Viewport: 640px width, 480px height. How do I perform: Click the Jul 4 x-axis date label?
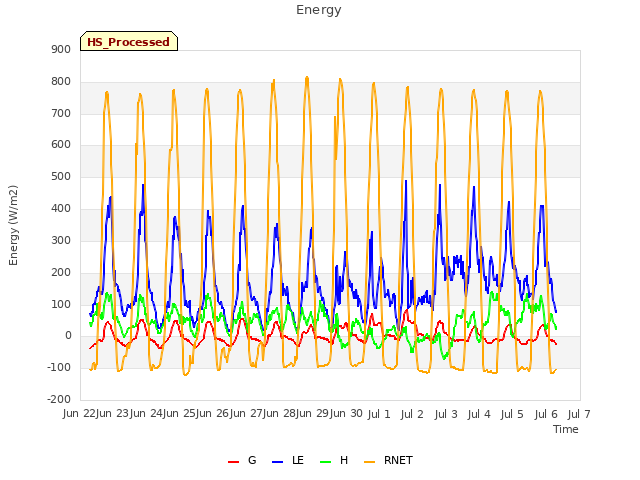point(479,414)
